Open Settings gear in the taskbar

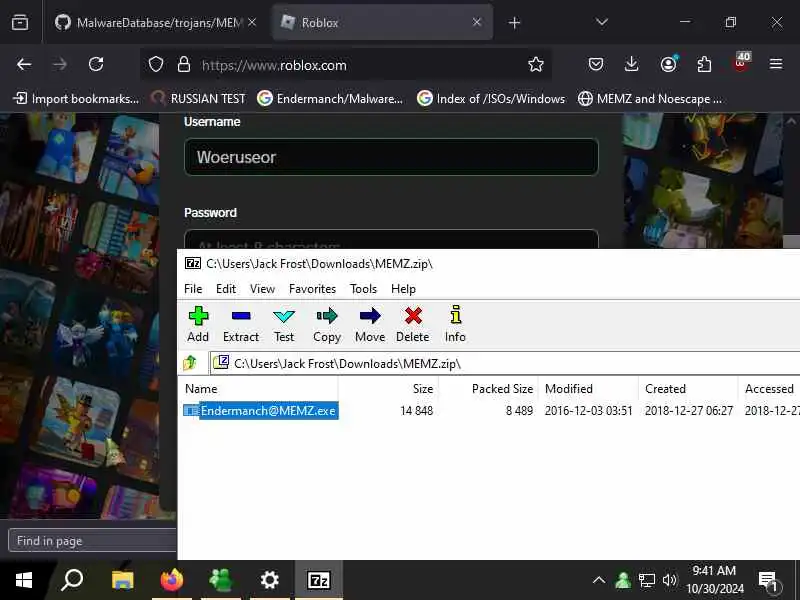(269, 580)
